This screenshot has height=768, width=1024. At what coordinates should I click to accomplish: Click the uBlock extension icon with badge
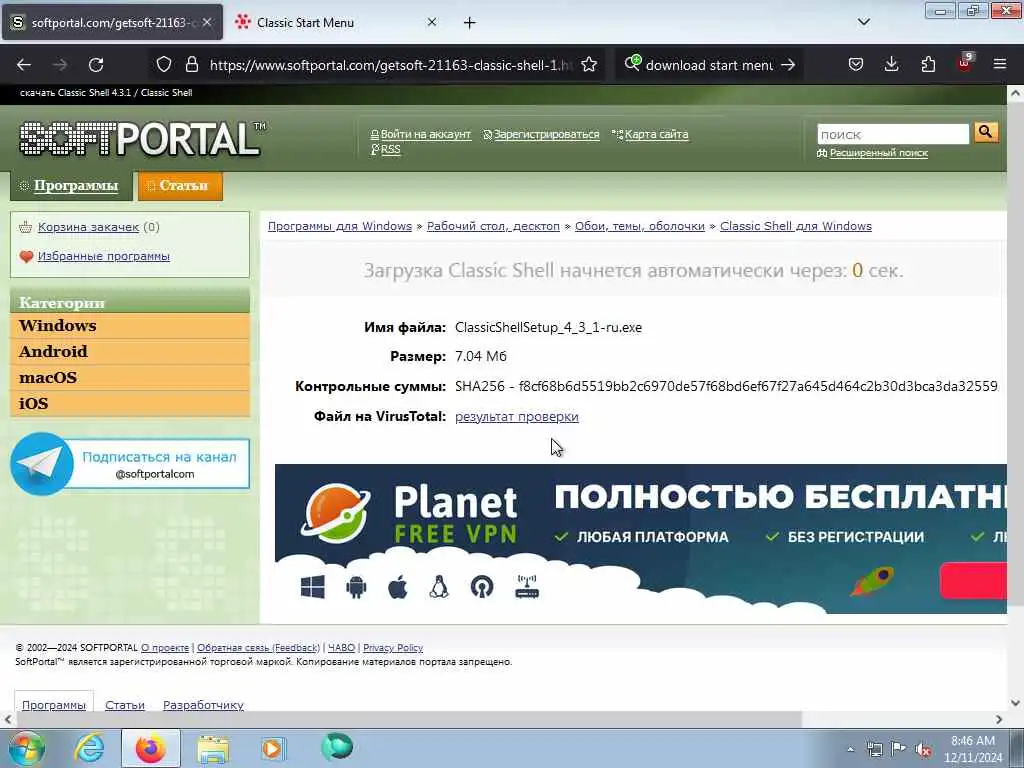click(965, 63)
